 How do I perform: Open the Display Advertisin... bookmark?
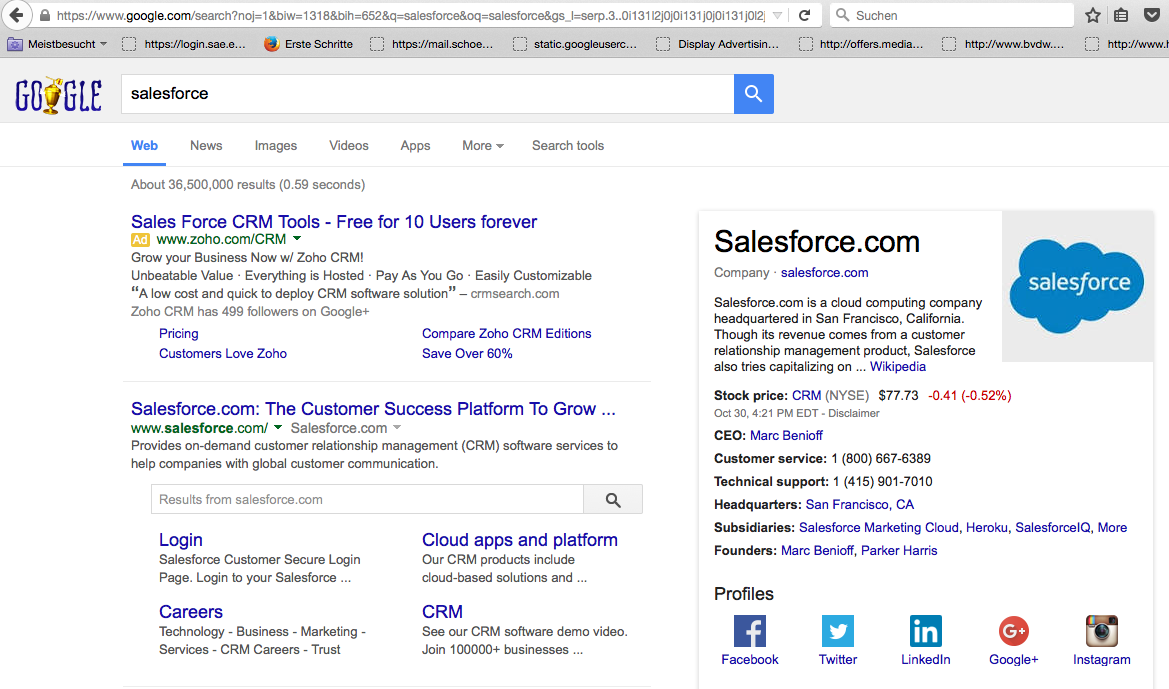tap(717, 44)
